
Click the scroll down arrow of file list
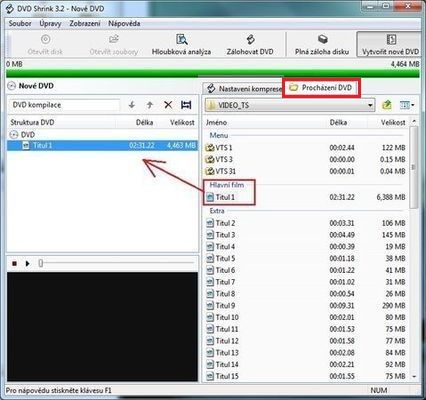click(414, 377)
